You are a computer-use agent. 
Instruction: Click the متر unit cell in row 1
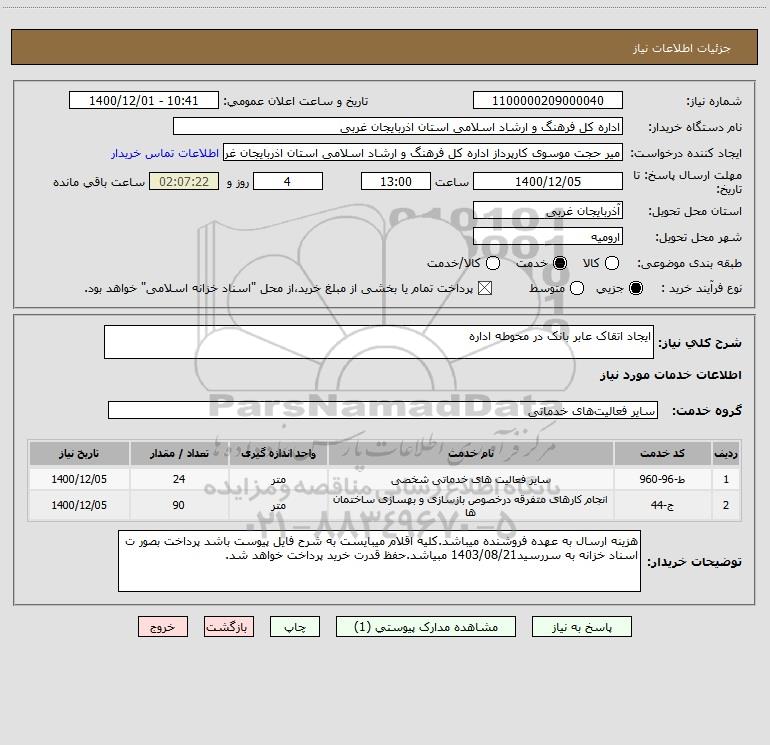click(278, 479)
